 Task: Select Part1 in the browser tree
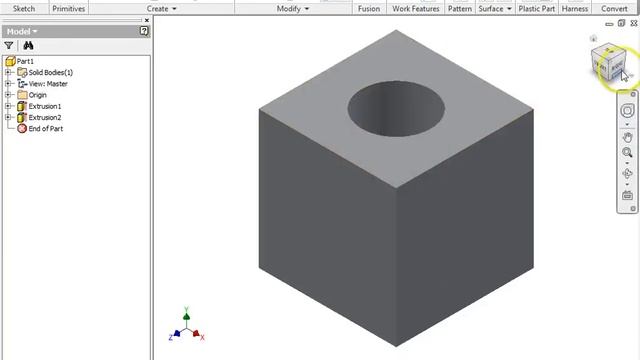[25, 61]
